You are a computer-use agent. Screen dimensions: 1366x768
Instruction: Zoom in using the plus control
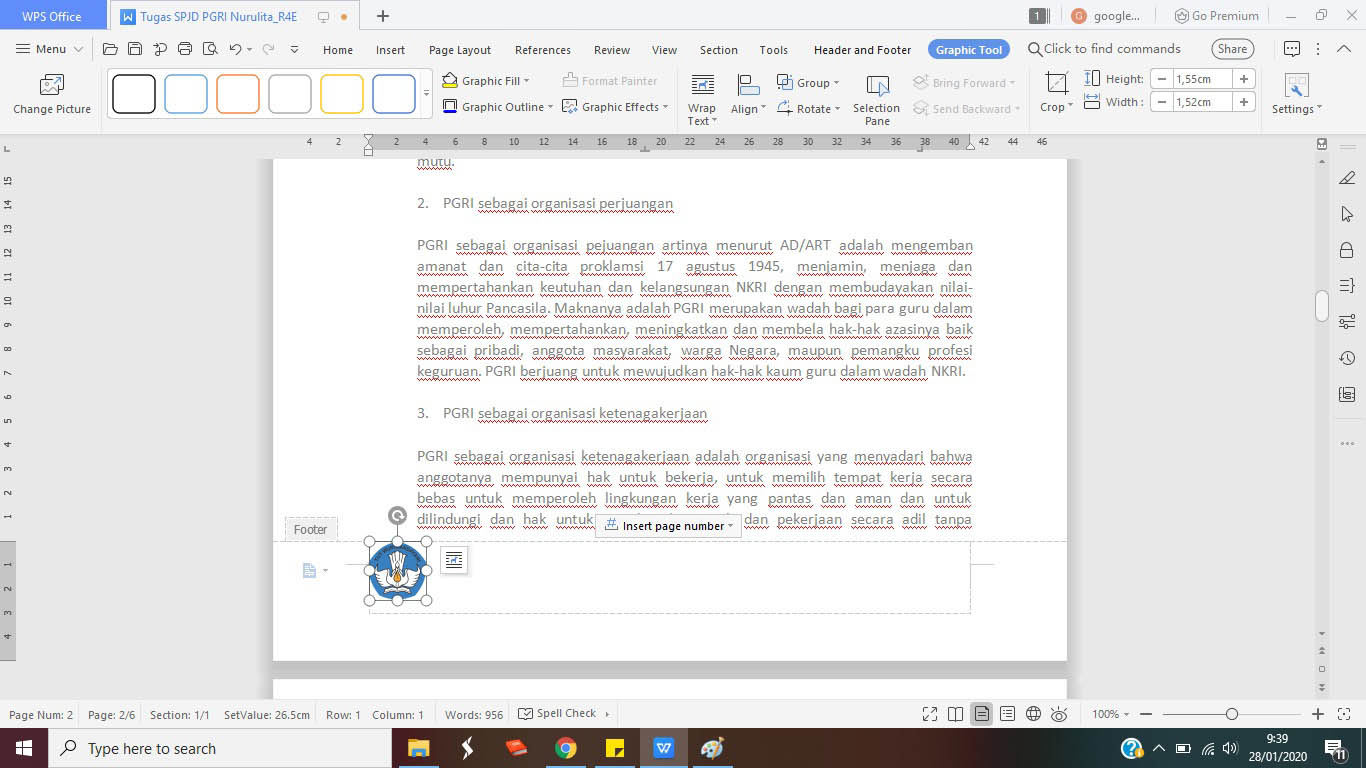point(1317,713)
